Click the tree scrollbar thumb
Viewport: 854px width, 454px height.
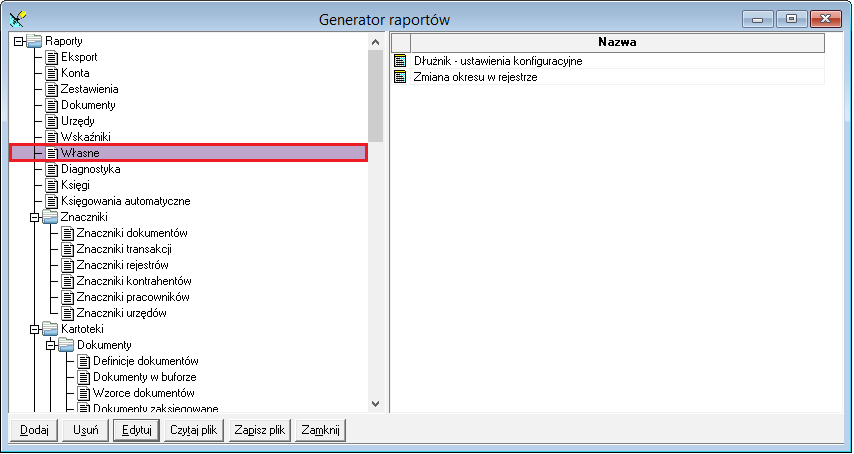pos(375,96)
